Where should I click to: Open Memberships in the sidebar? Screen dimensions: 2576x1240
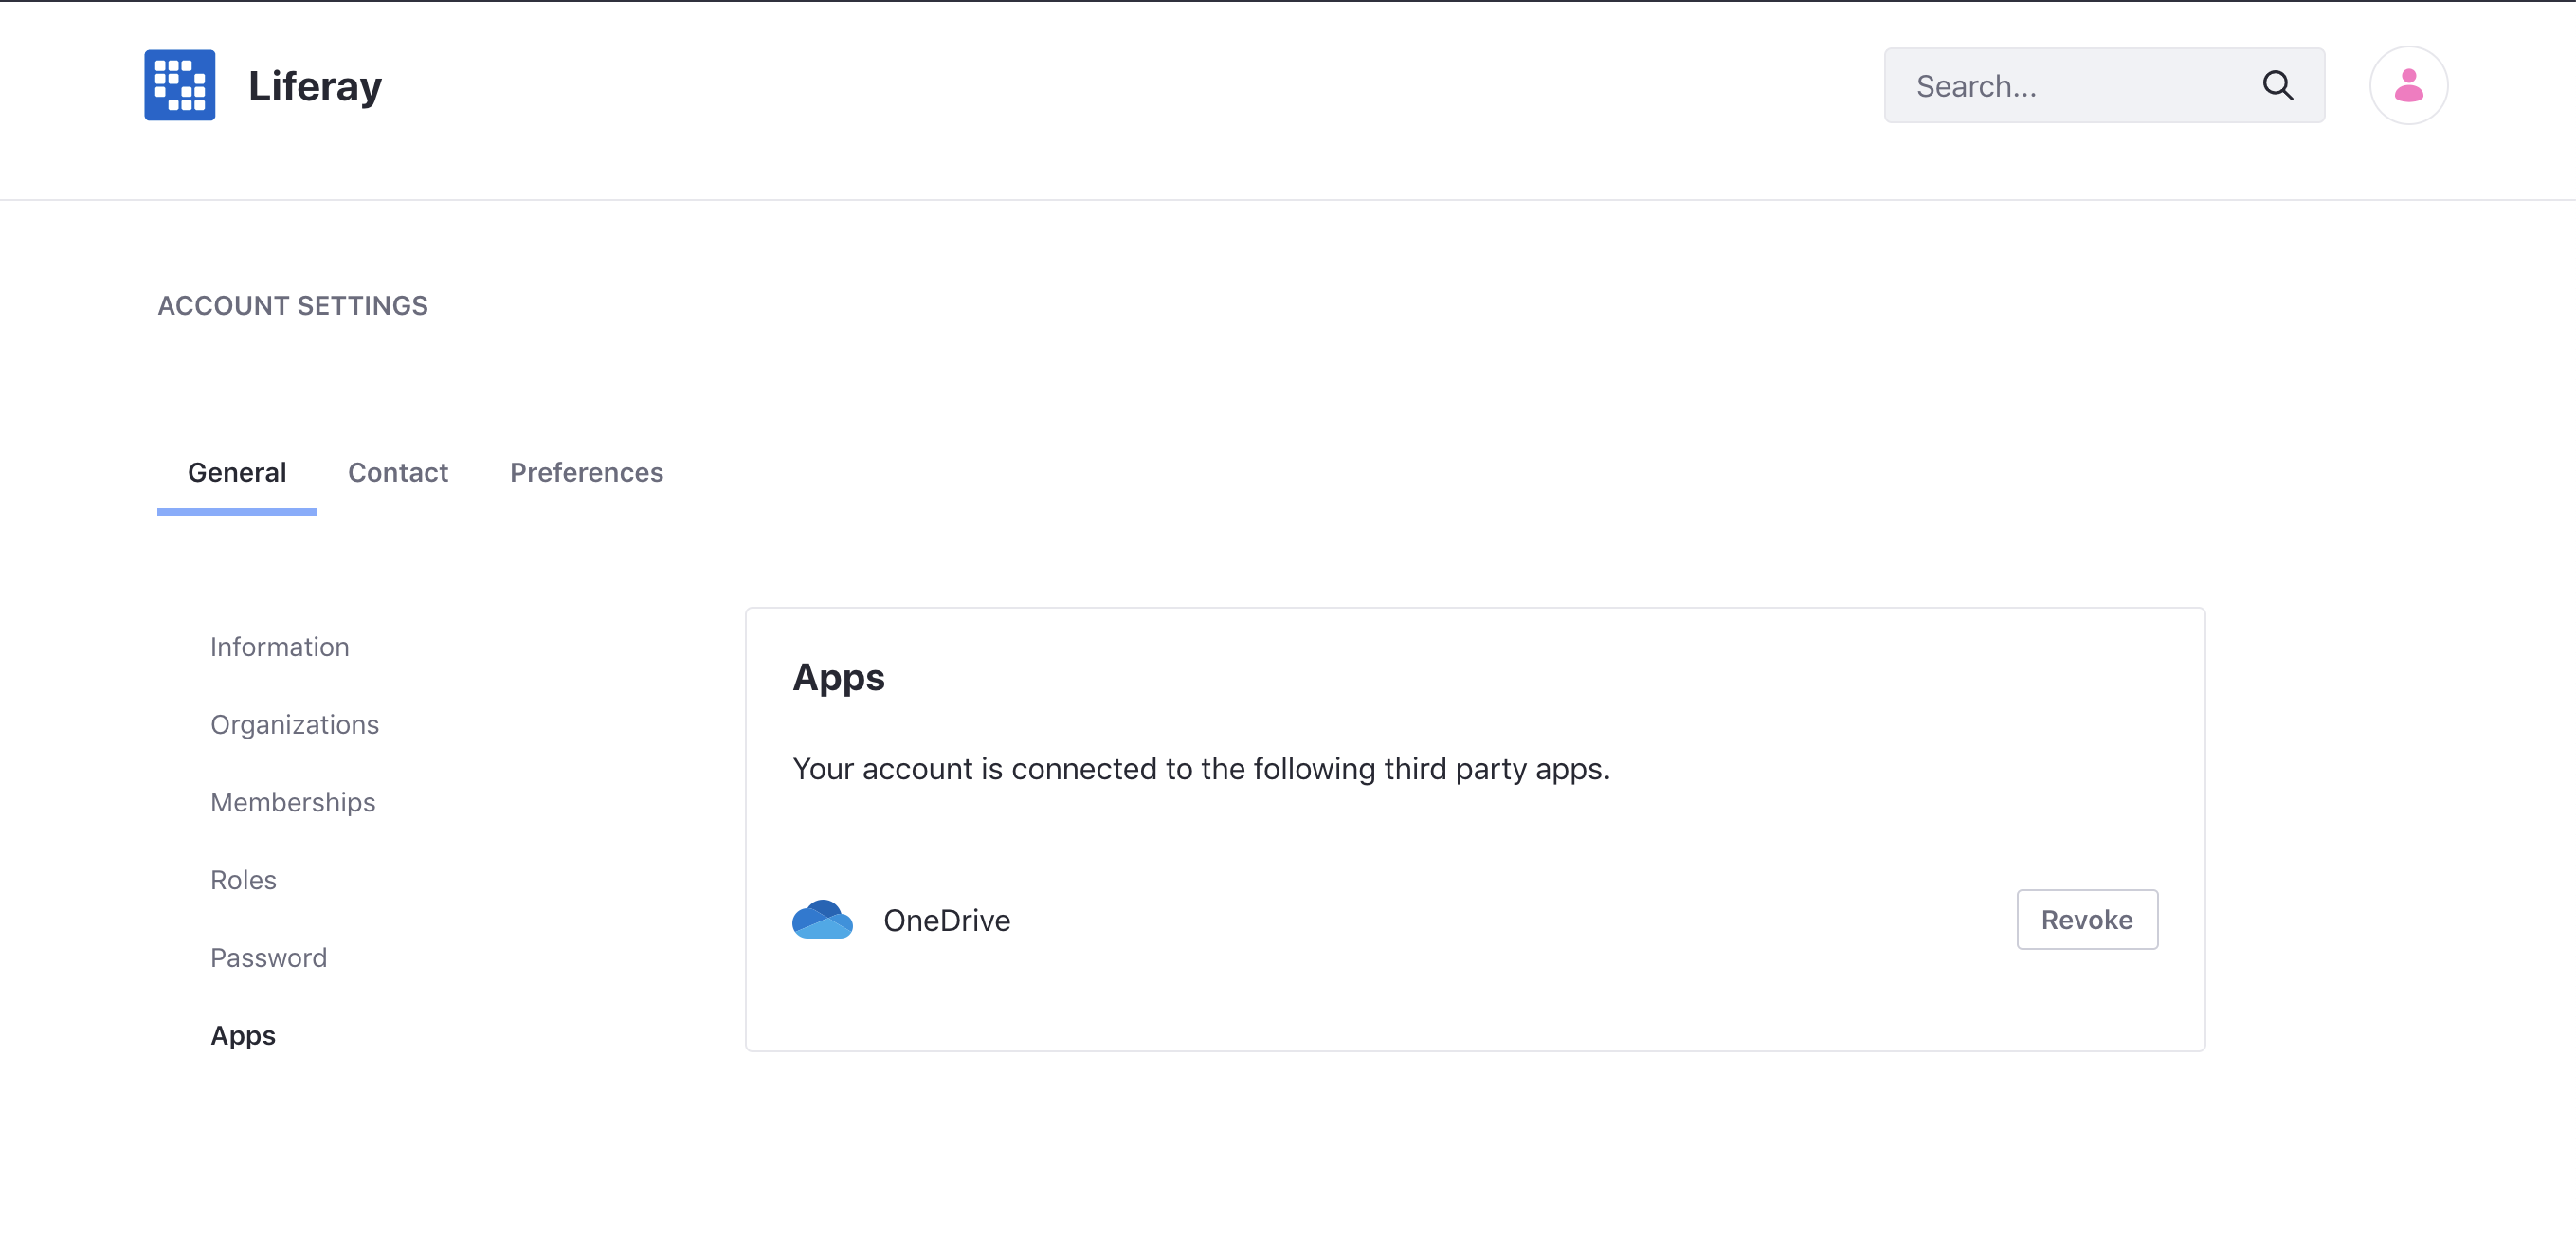pyautogui.click(x=293, y=802)
